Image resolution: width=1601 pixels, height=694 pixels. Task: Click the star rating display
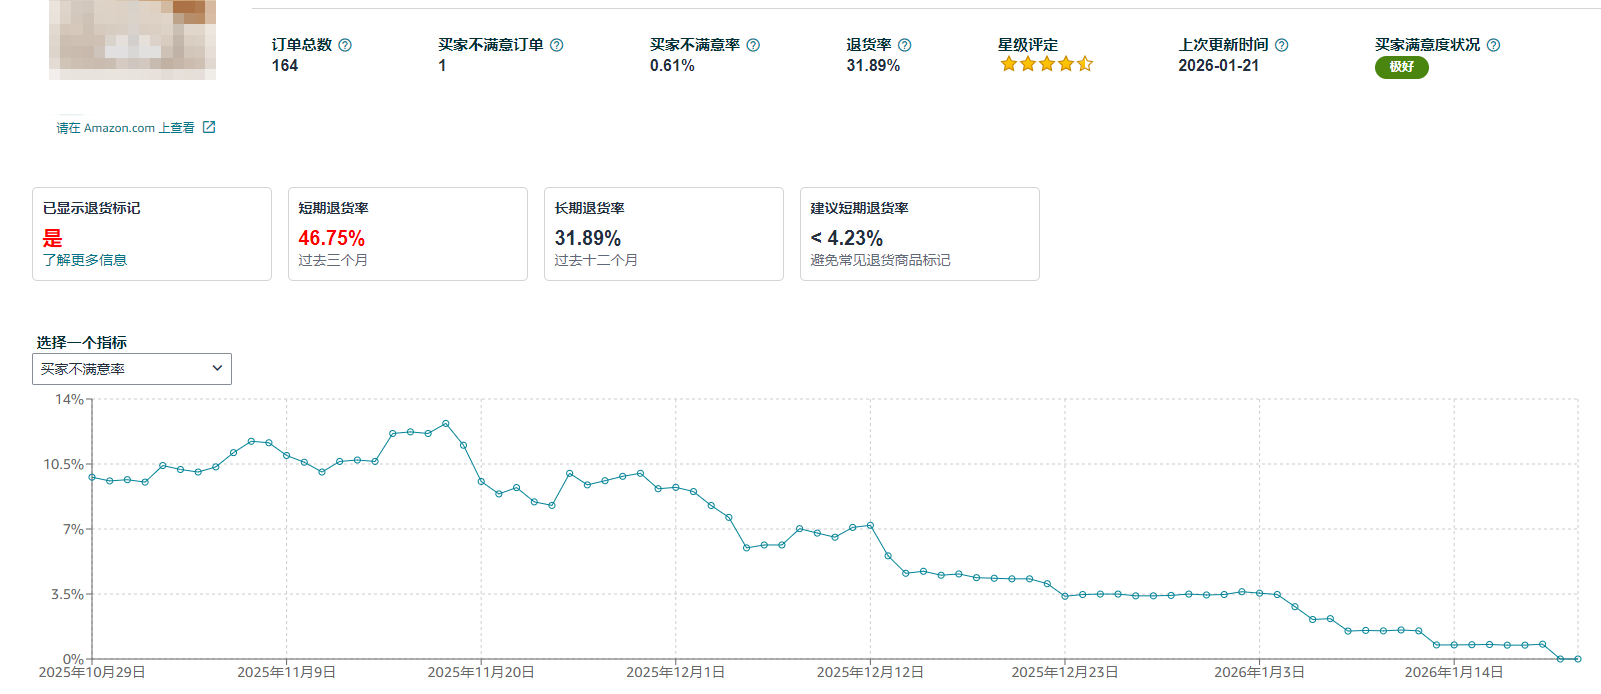(x=1046, y=65)
